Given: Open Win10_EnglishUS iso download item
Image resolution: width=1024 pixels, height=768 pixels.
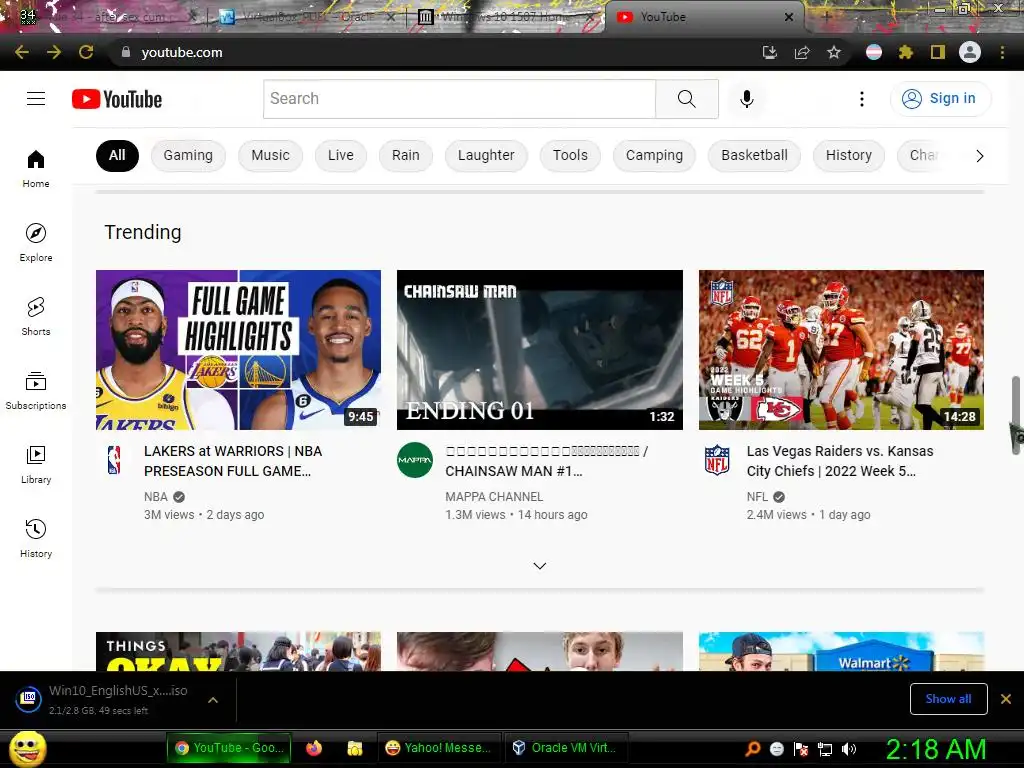Looking at the screenshot, I should pyautogui.click(x=104, y=699).
